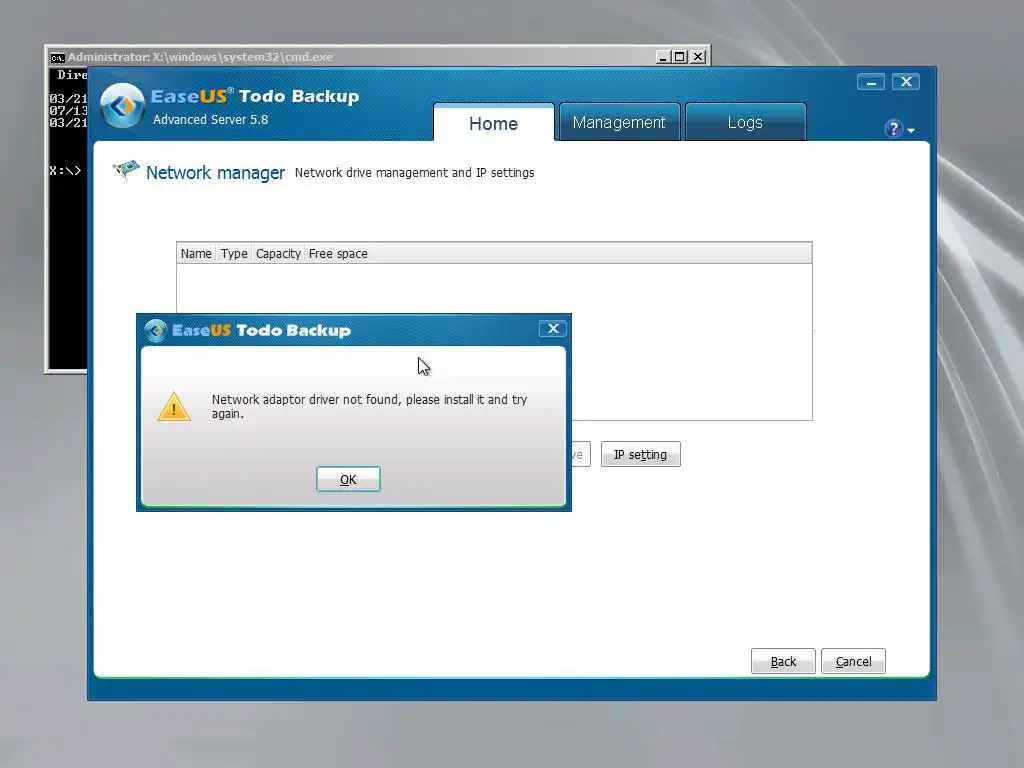Open IP setting
Viewport: 1024px width, 768px height.
(x=641, y=455)
